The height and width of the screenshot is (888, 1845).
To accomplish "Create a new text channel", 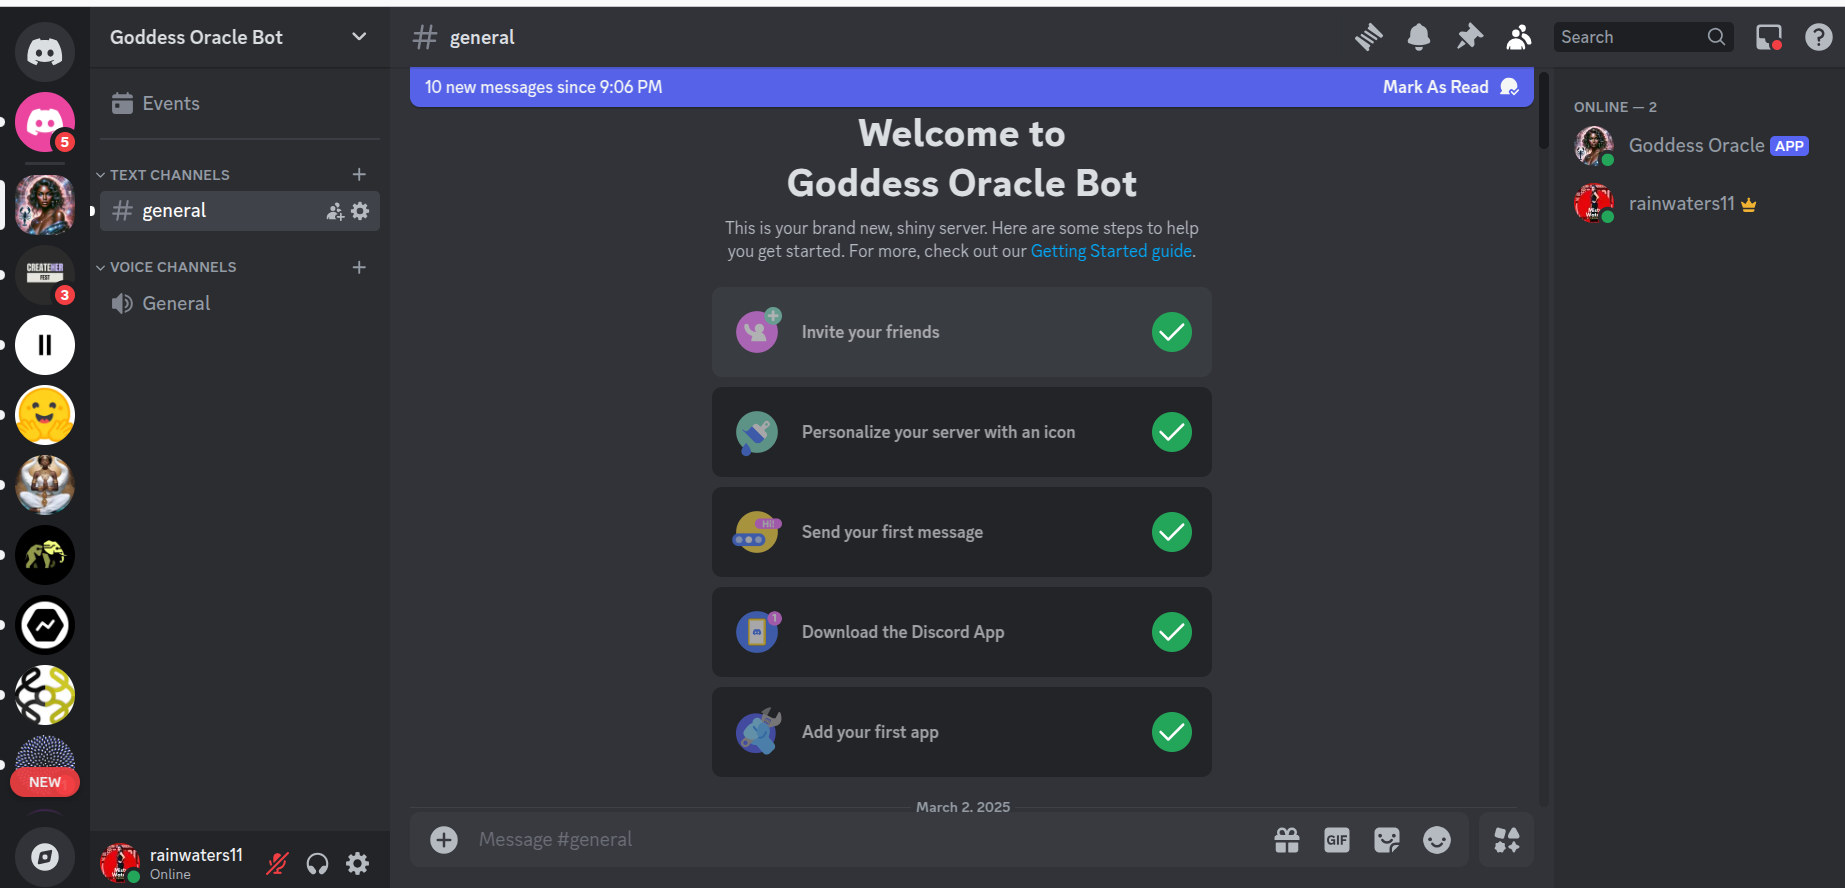I will (359, 175).
